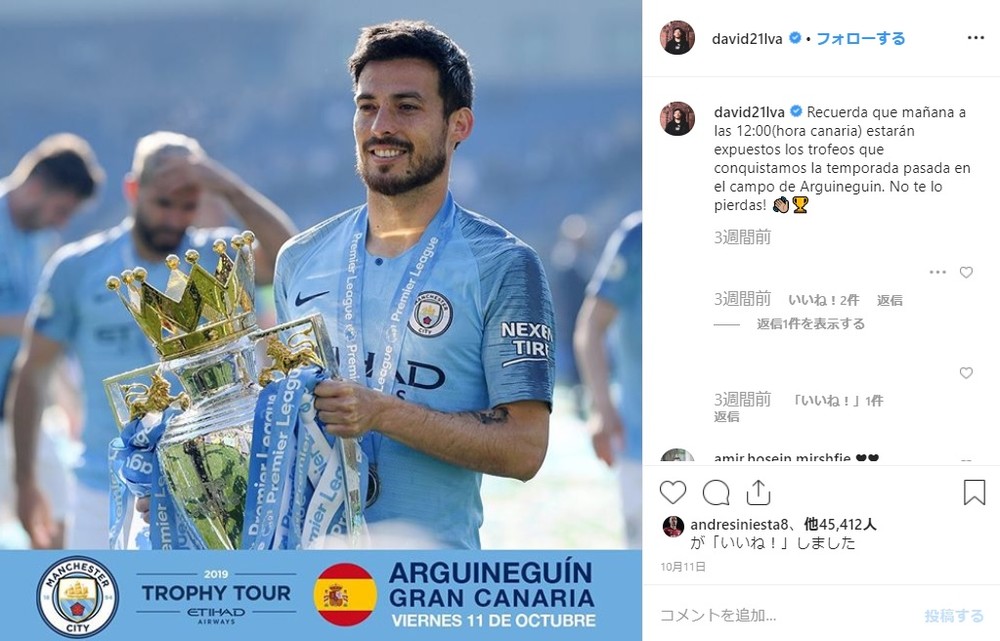Open first comment's three-dot options

(938, 272)
